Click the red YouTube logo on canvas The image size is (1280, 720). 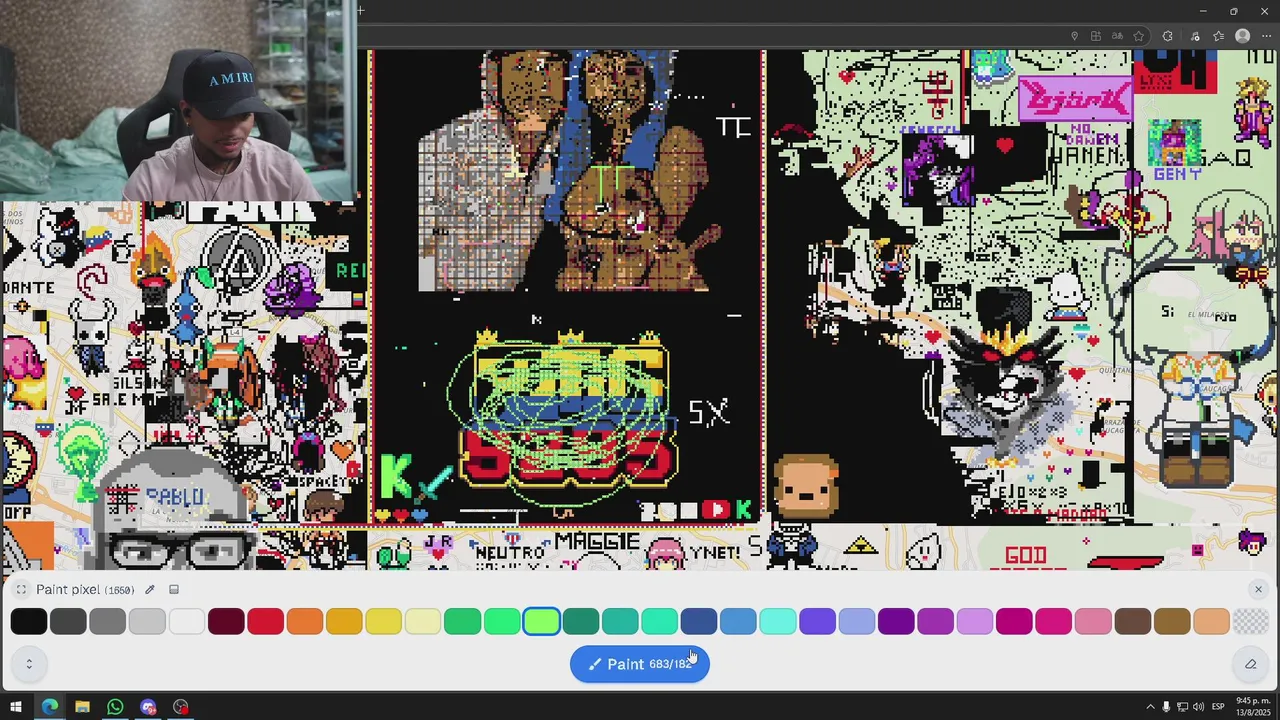(716, 511)
